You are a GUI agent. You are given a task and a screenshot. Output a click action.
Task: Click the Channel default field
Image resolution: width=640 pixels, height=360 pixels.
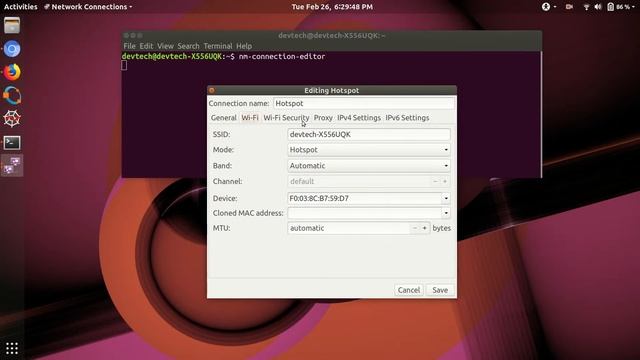click(359, 181)
